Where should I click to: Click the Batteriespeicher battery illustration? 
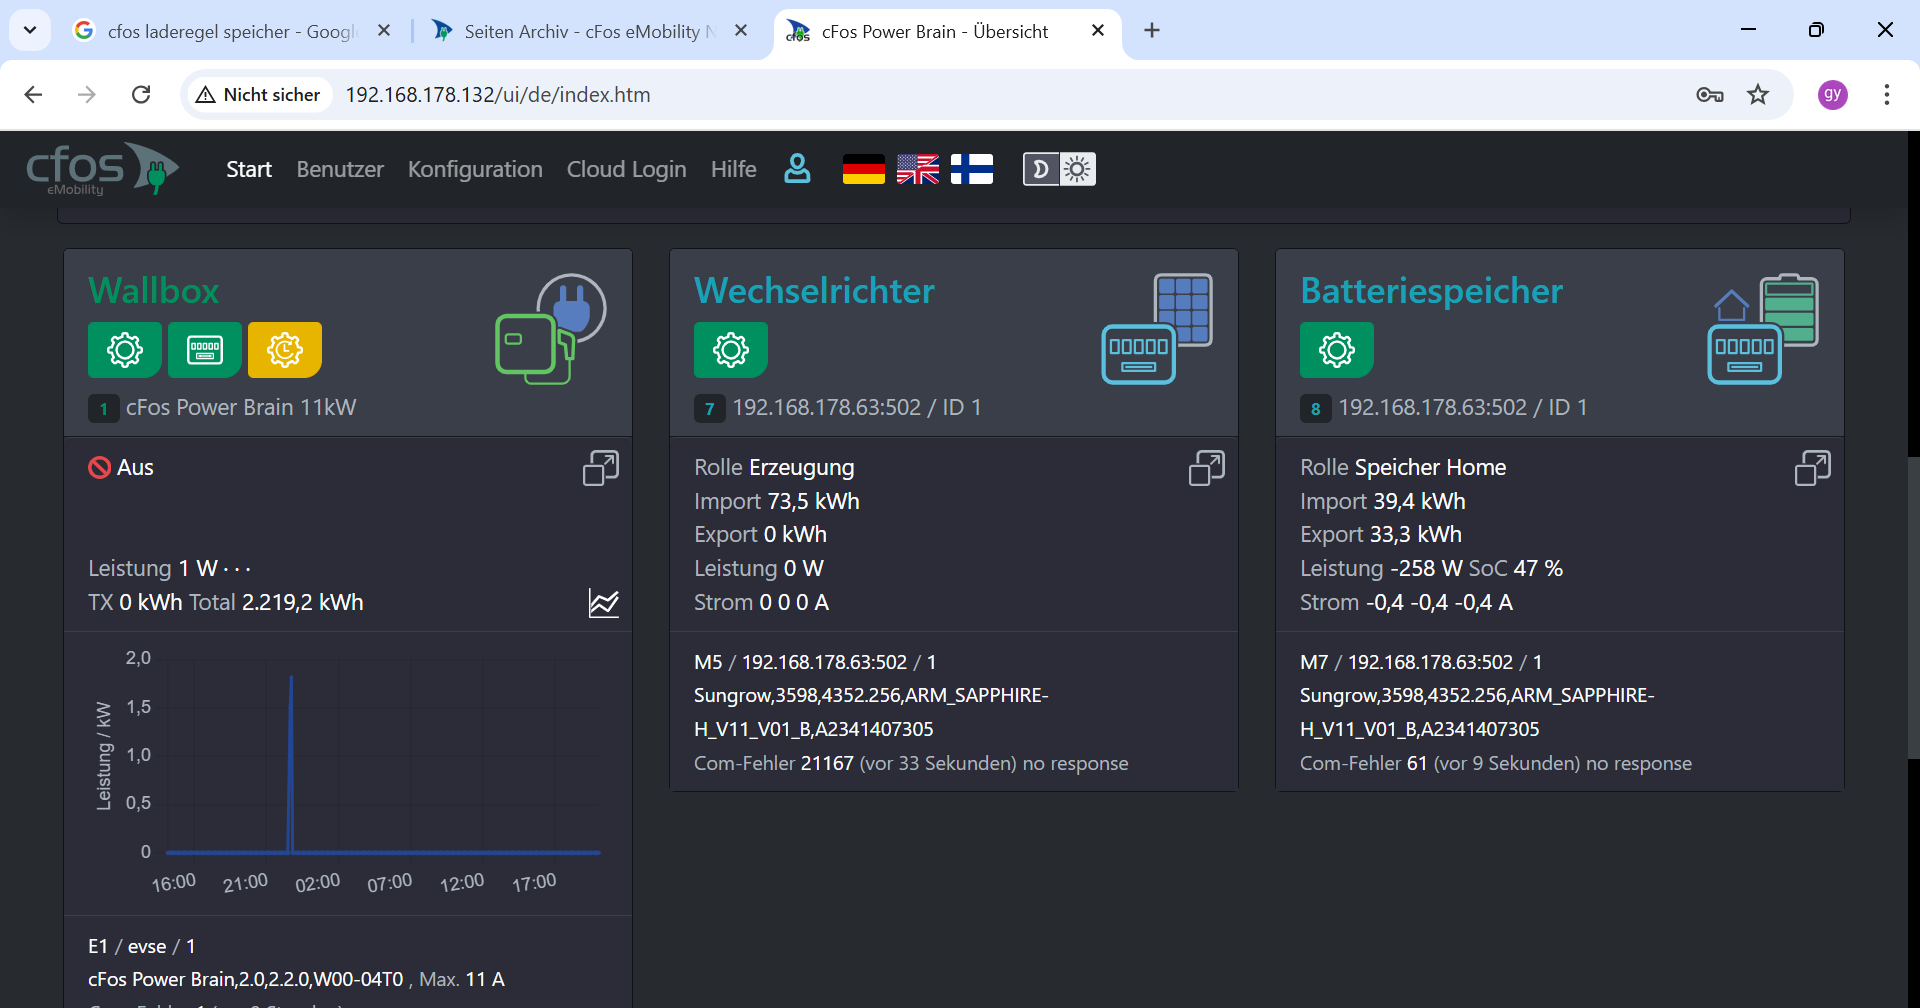tap(1763, 329)
